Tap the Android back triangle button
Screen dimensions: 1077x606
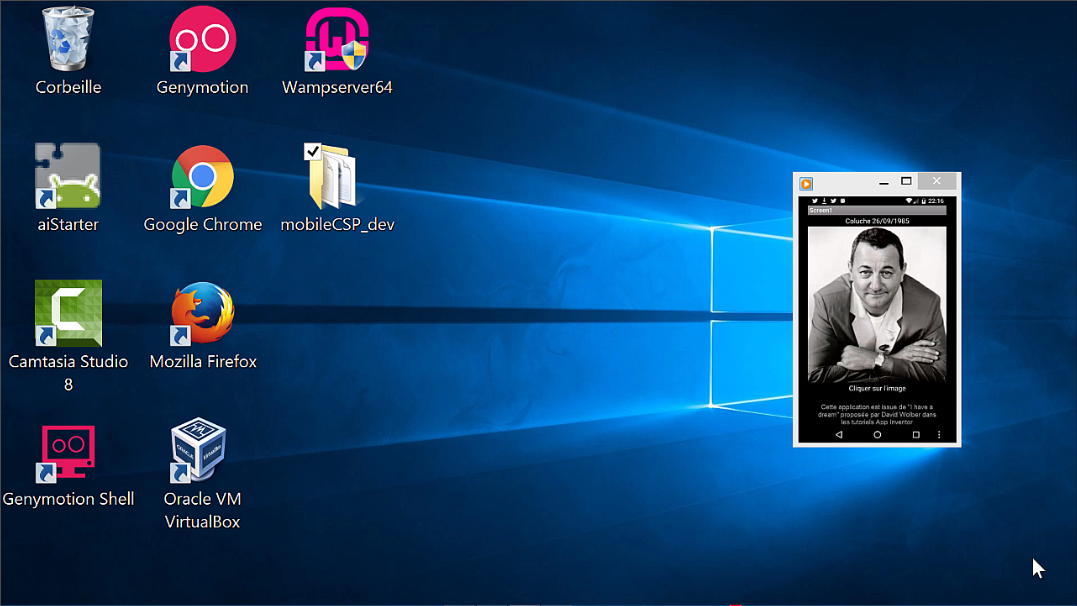click(x=839, y=434)
